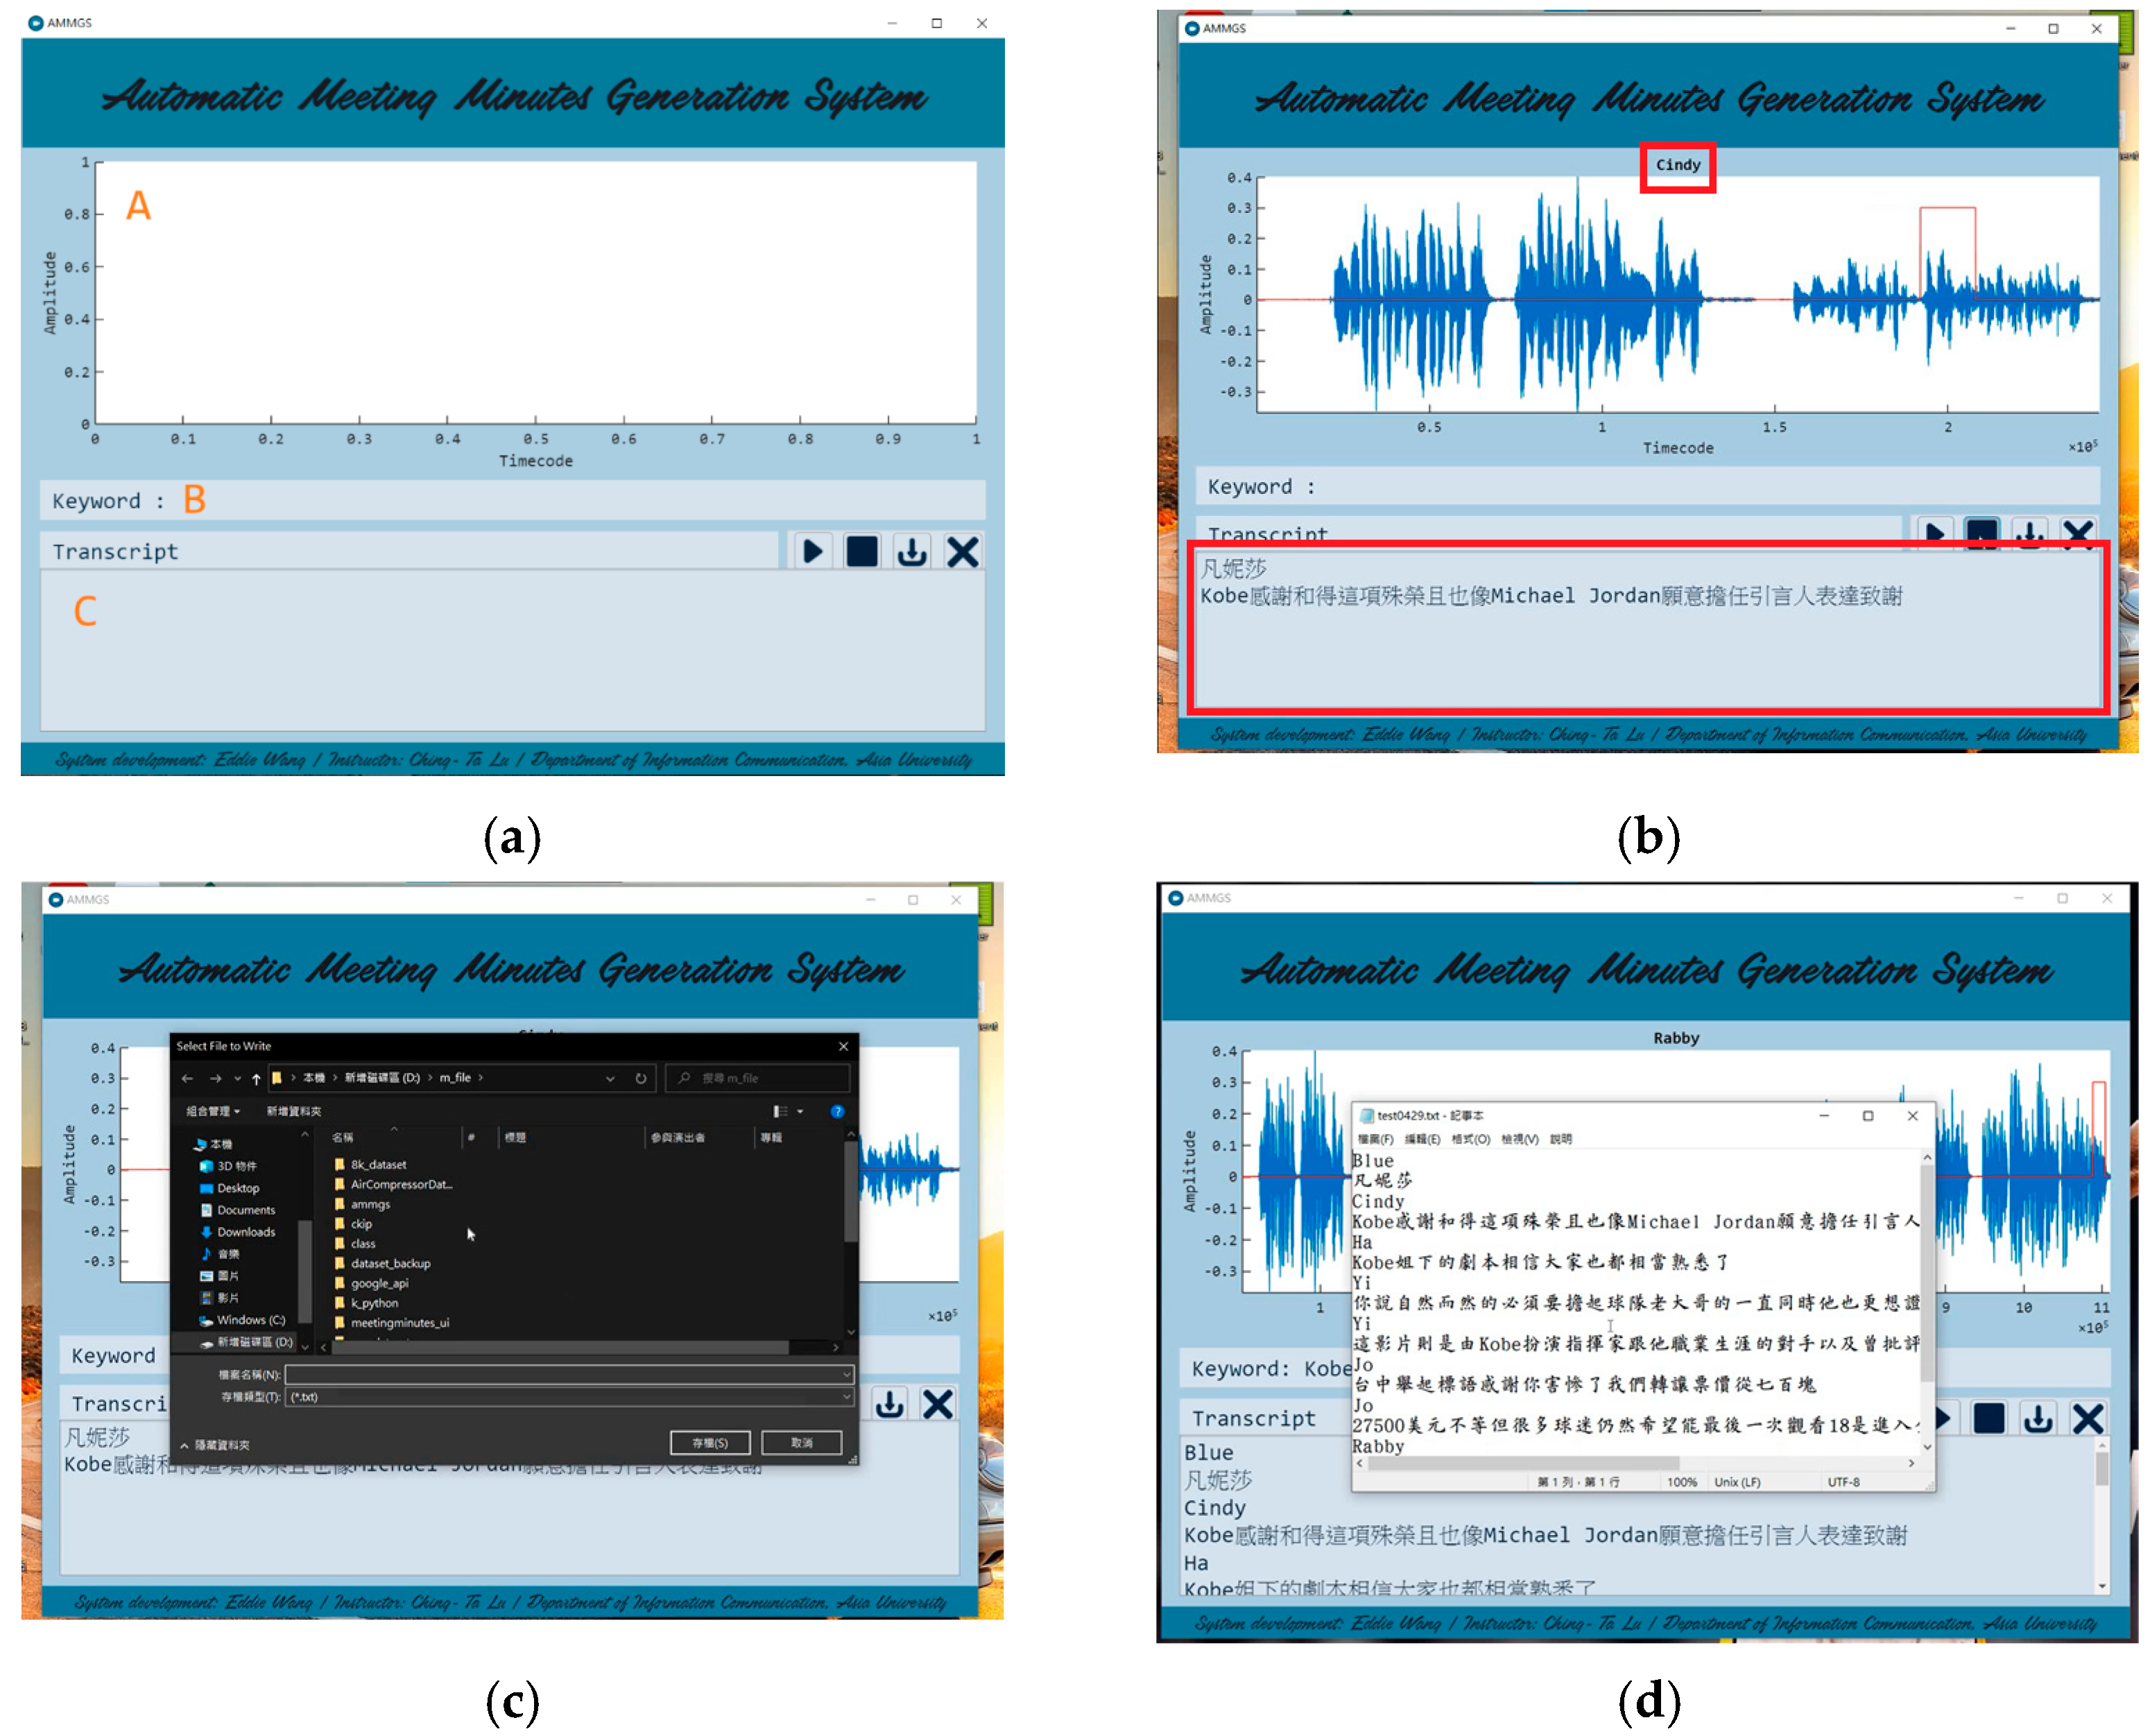Viewport: 2150px width, 1736px height.
Task: Open the ckip folder in file dialog
Action: click(x=361, y=1224)
